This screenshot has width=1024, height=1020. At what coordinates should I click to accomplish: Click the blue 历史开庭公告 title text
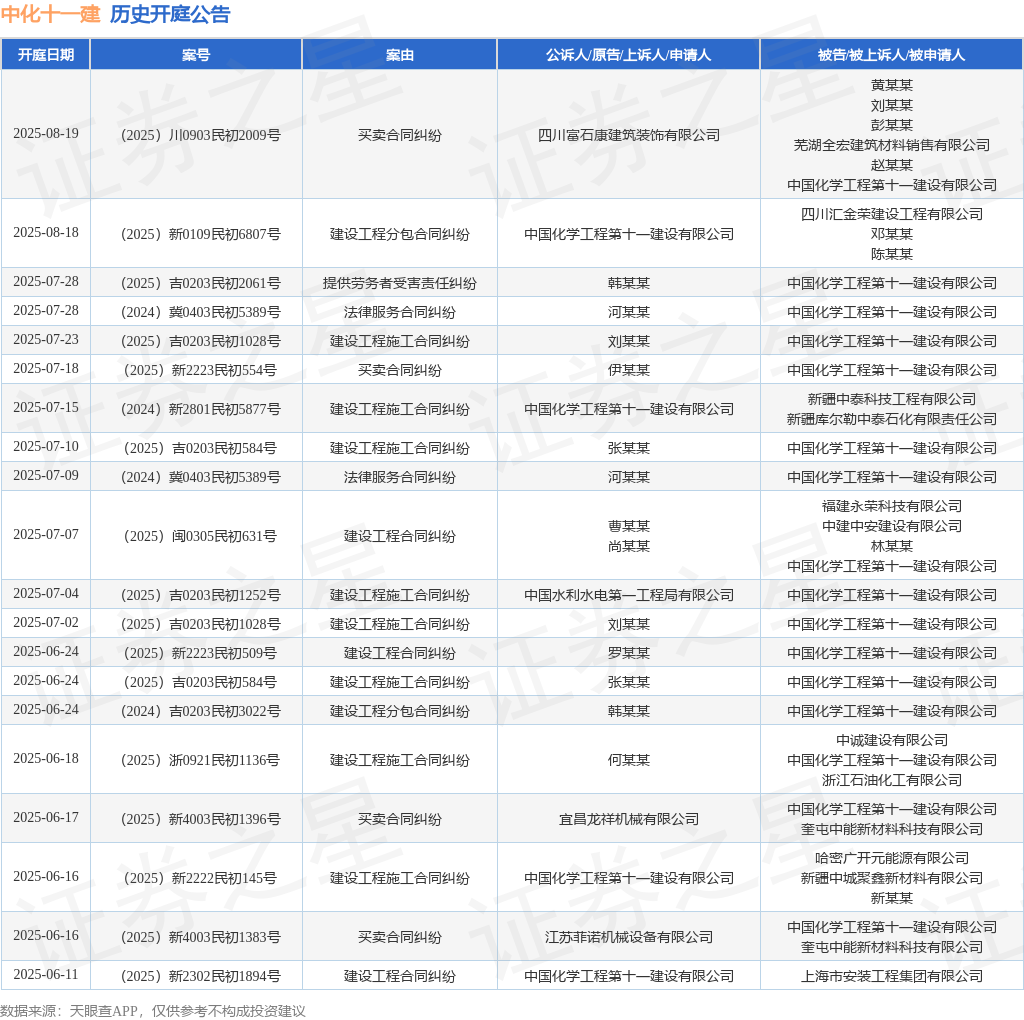[x=170, y=14]
